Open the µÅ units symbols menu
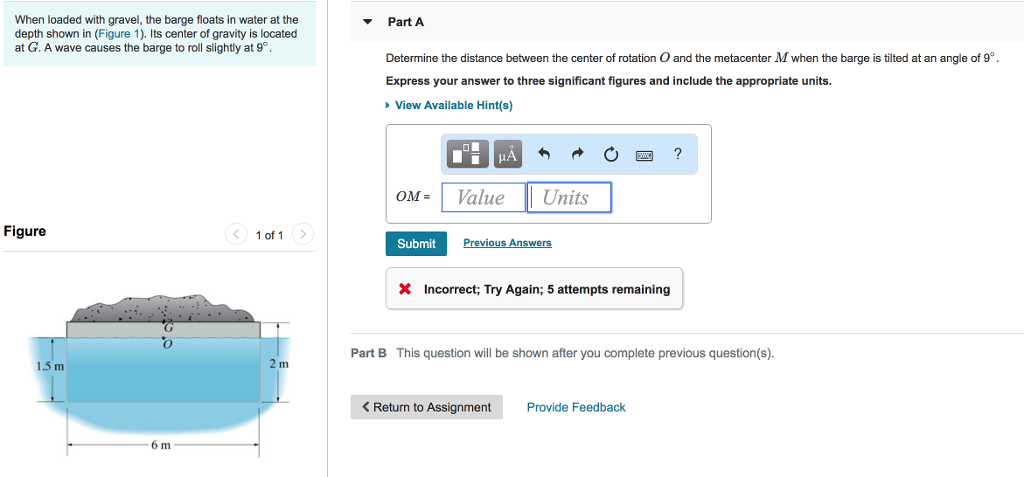 click(508, 154)
